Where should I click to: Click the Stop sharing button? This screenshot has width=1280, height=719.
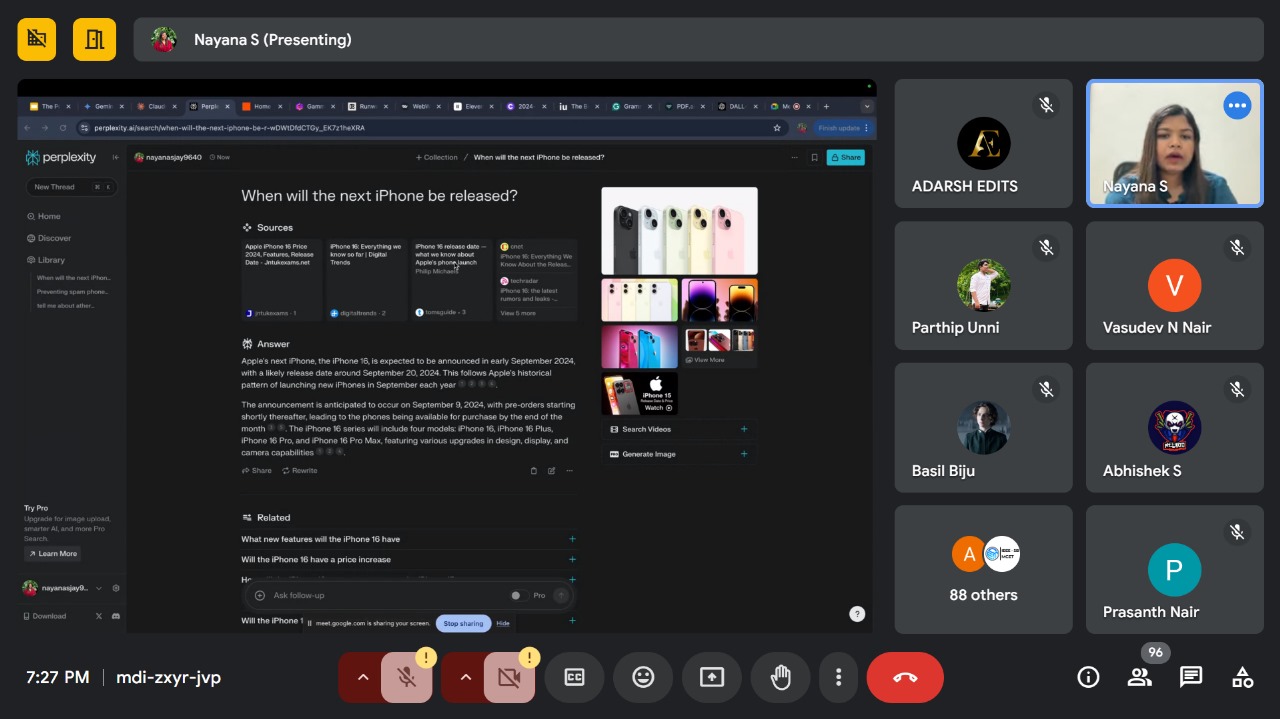click(x=463, y=623)
